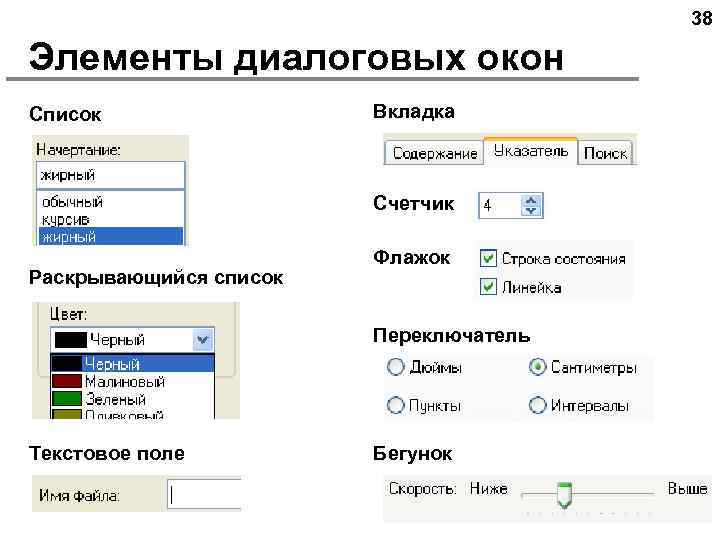Uncheck the Строка состояния checkbox
Viewport: 720px width, 540px height.
[488, 259]
